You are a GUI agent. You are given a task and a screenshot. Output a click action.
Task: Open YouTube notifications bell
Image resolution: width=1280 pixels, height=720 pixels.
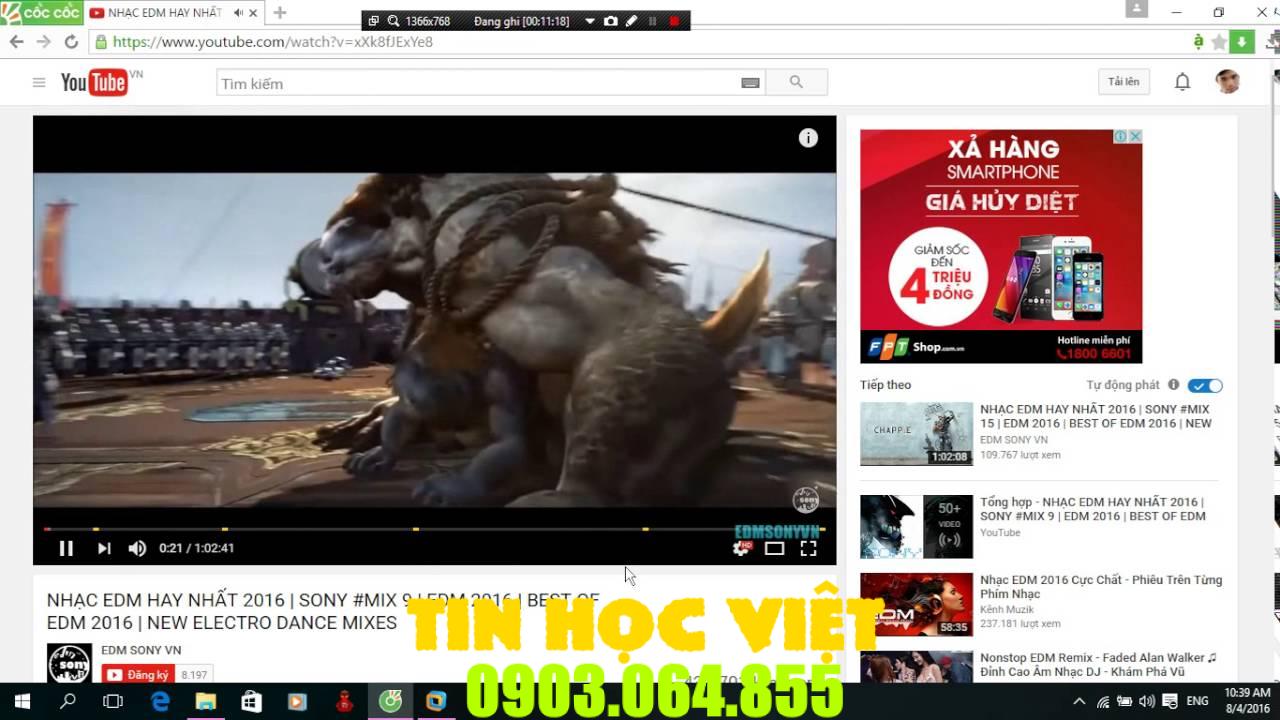tap(1182, 82)
